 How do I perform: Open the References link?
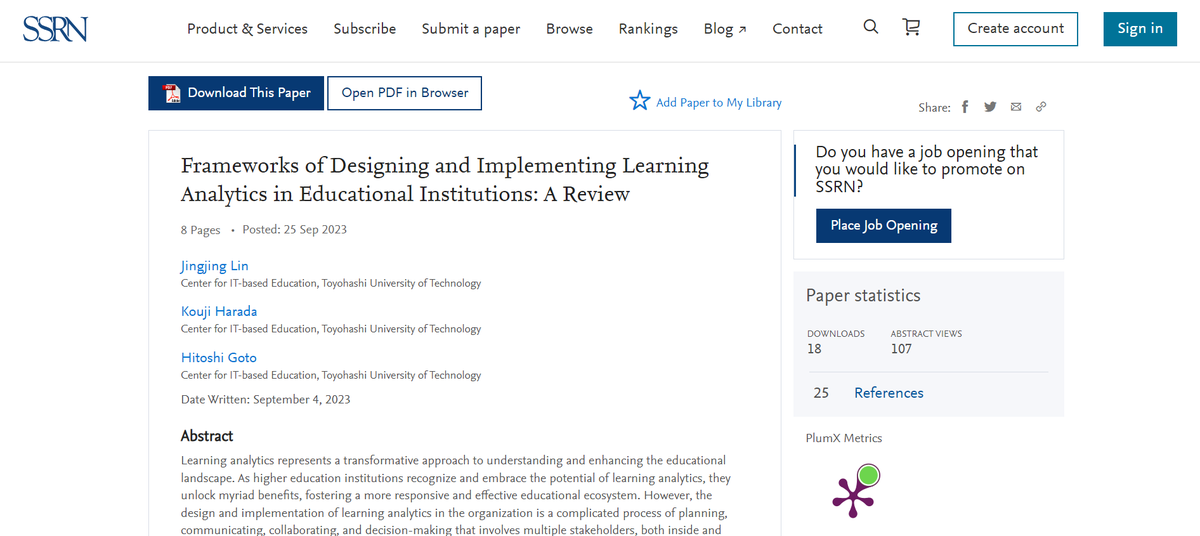click(889, 393)
